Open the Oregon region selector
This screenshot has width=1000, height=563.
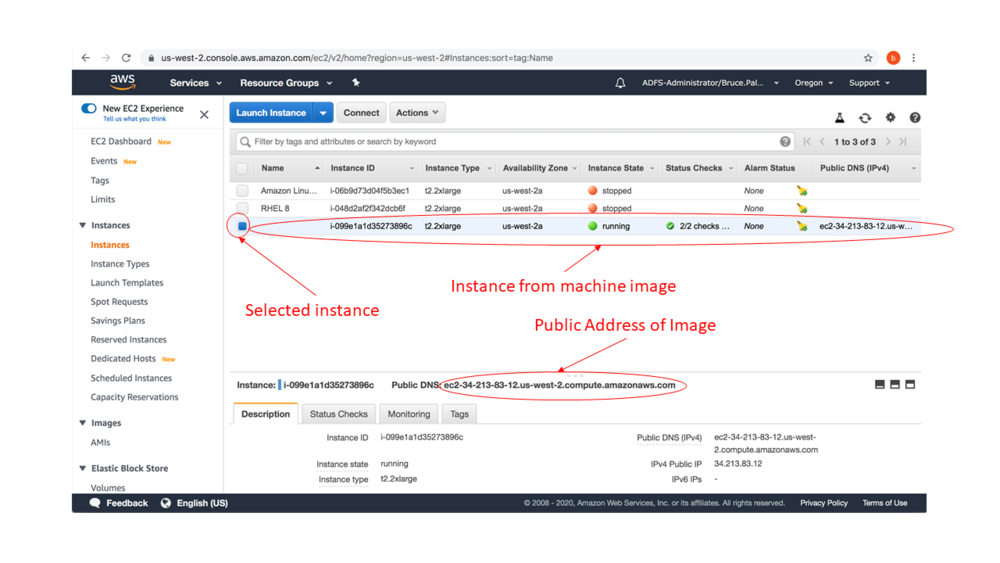[x=814, y=83]
